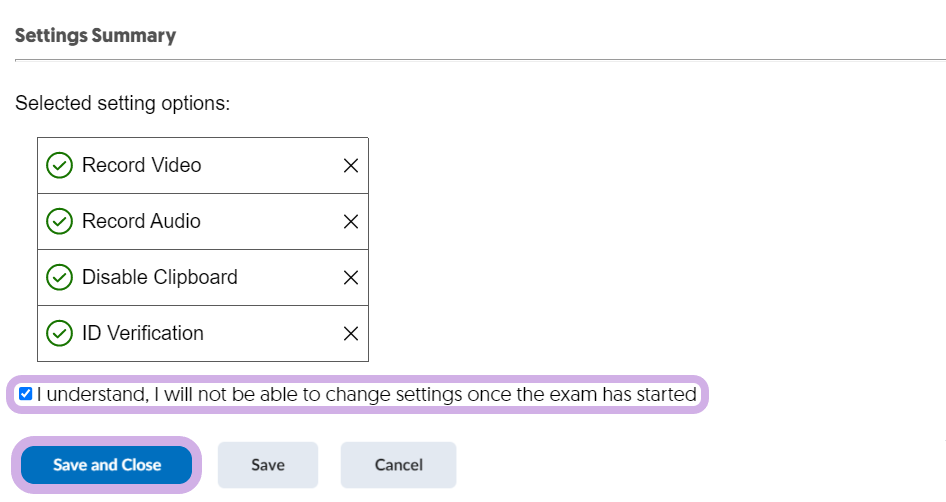Select the Disable Clipboard label text
The height and width of the screenshot is (502, 946).
pyautogui.click(x=160, y=277)
